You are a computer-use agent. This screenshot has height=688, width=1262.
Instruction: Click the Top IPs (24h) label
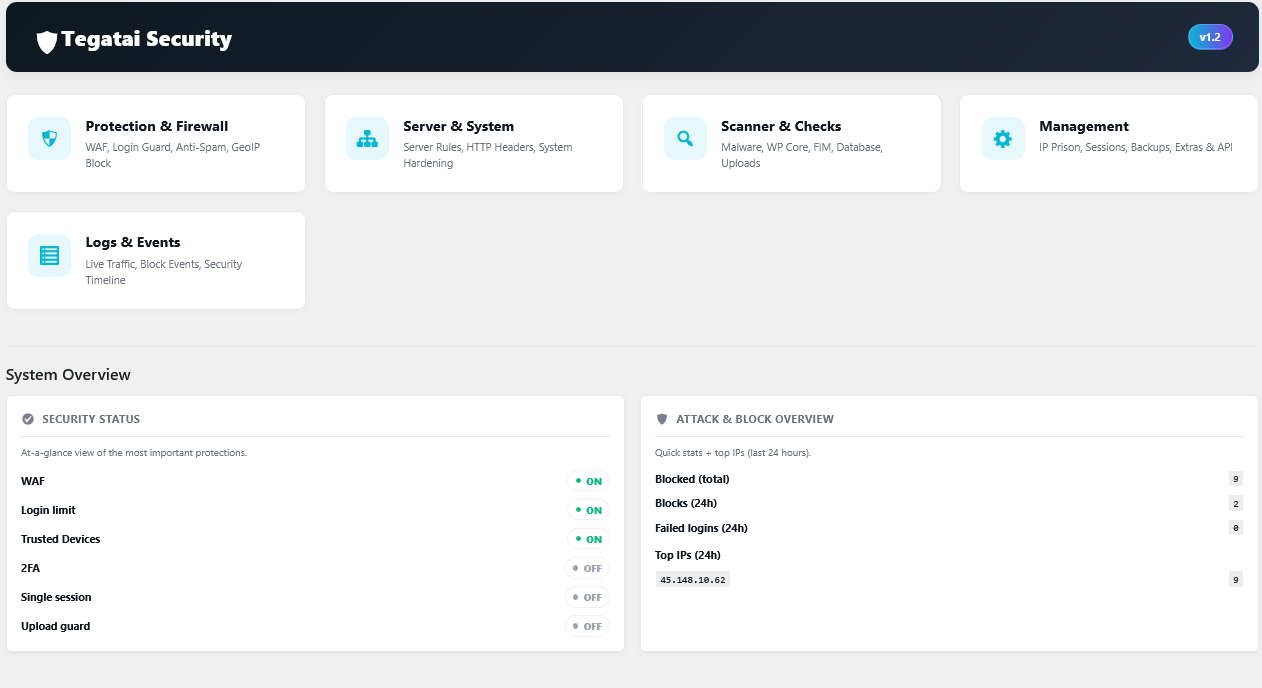(688, 555)
